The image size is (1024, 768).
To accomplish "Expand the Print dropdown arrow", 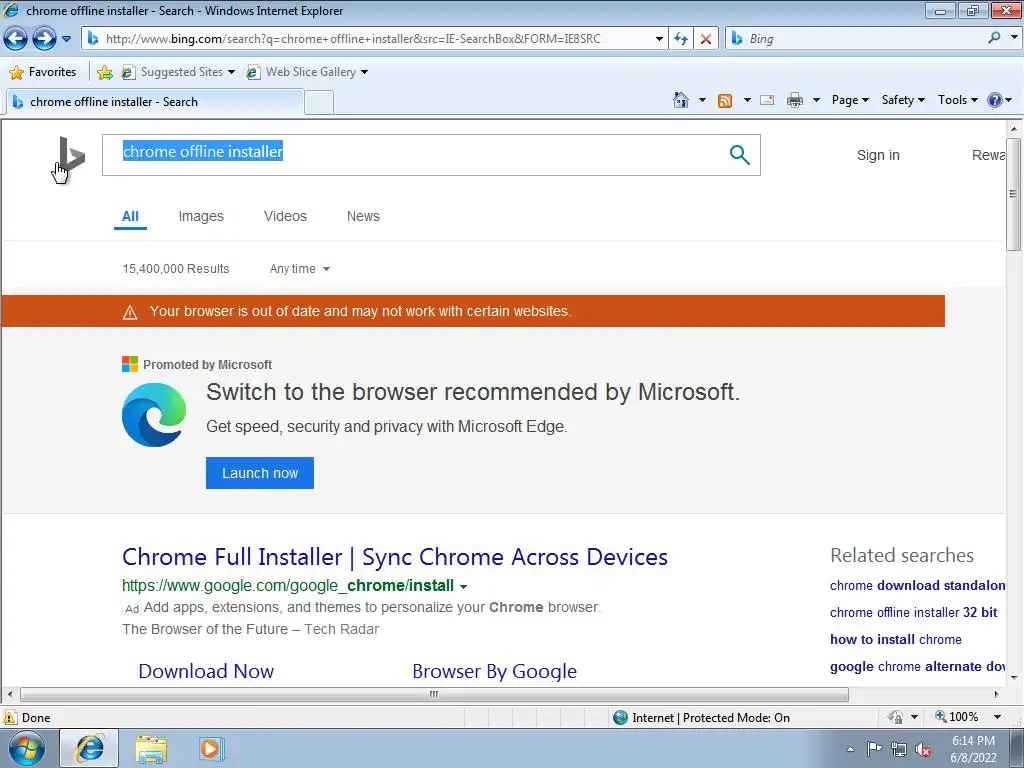I will pyautogui.click(x=816, y=100).
